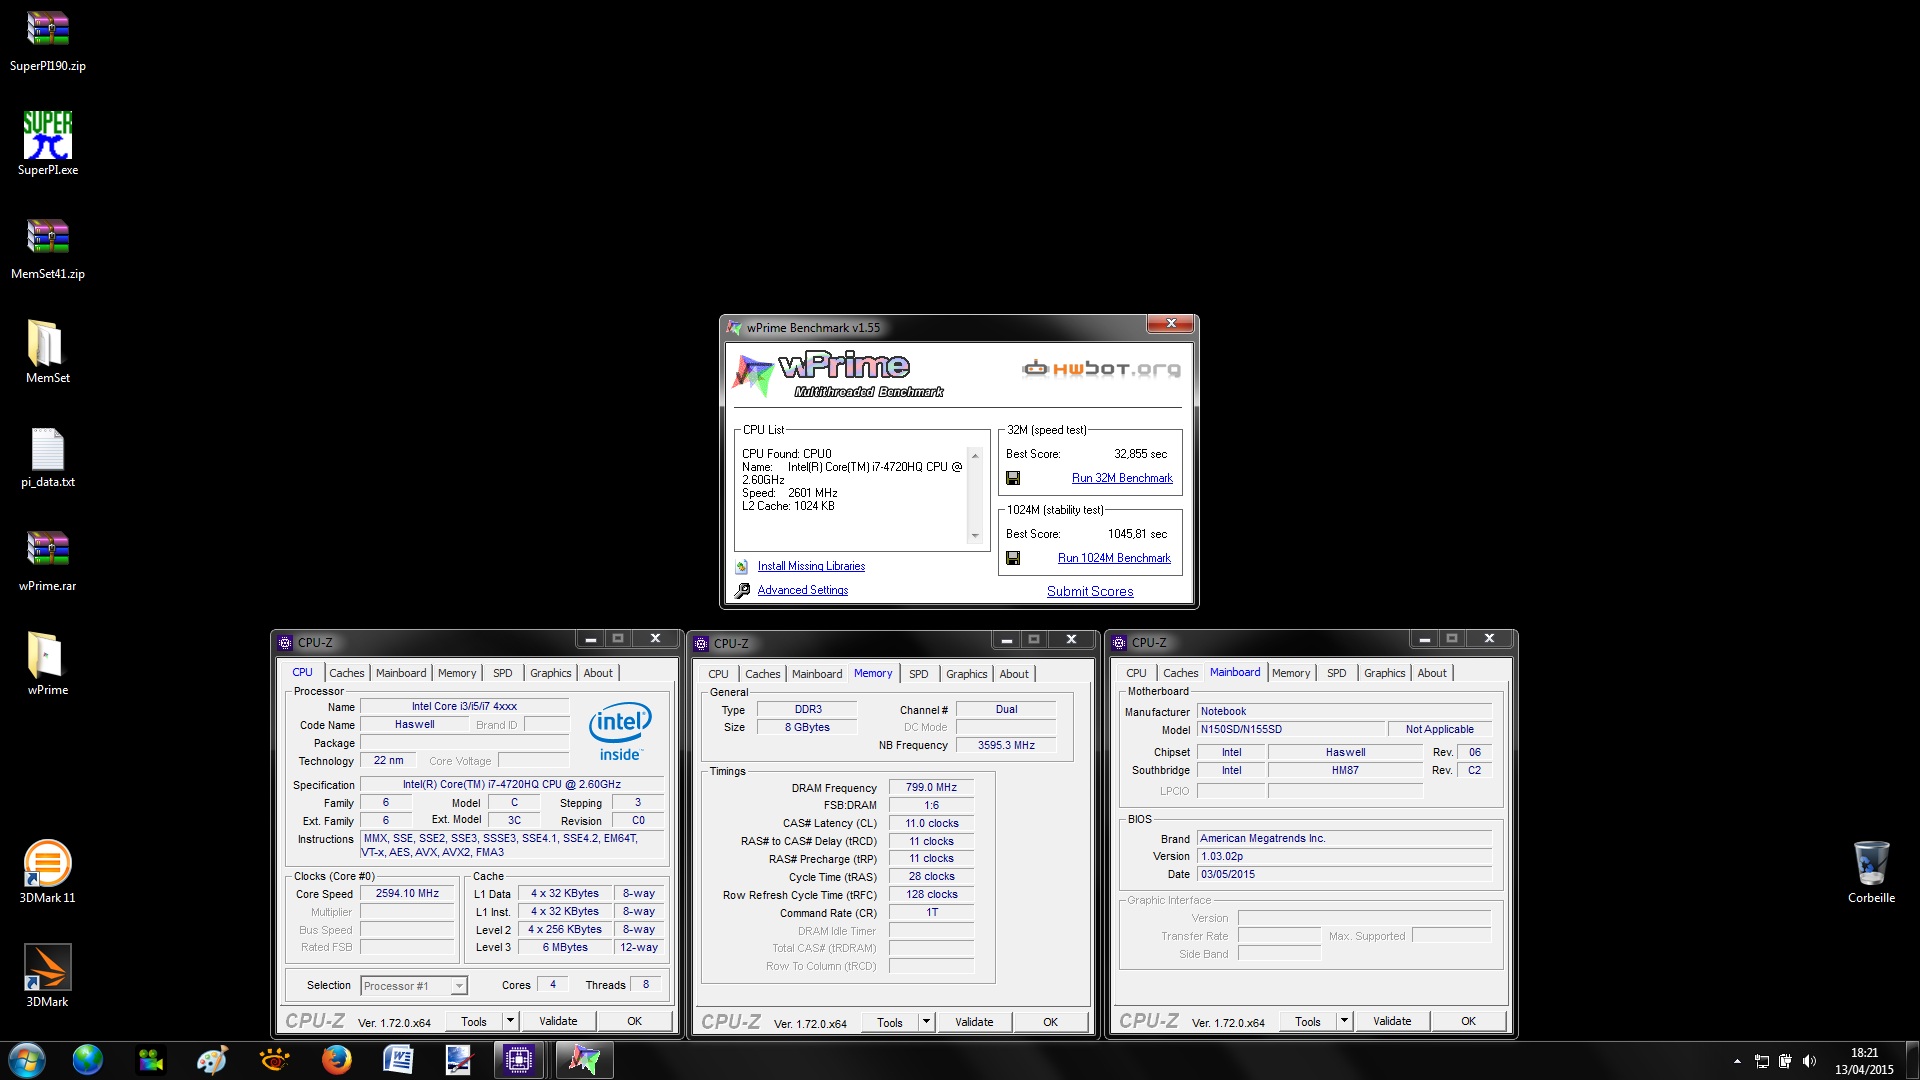Screen dimensions: 1920x1080
Task: Open Tools dropdown arrow in left CPU-Z
Action: [x=510, y=1021]
